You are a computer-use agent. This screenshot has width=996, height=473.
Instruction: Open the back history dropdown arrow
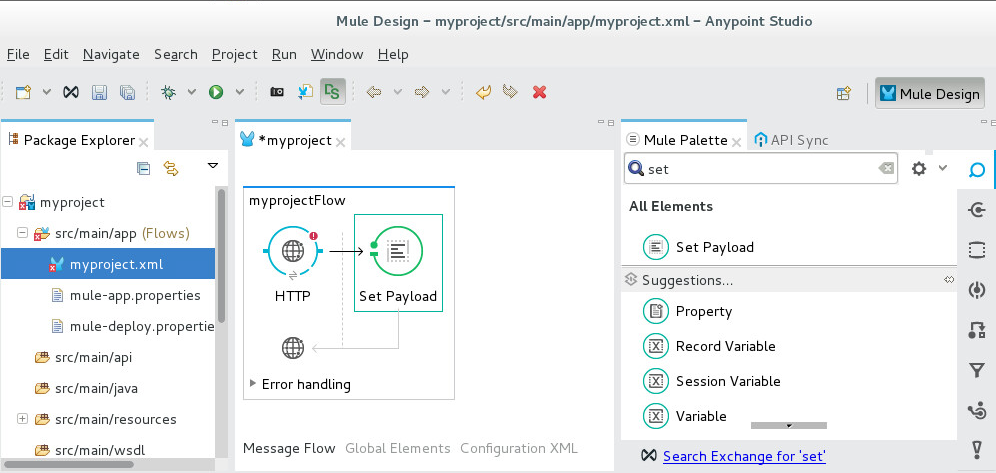click(x=398, y=93)
